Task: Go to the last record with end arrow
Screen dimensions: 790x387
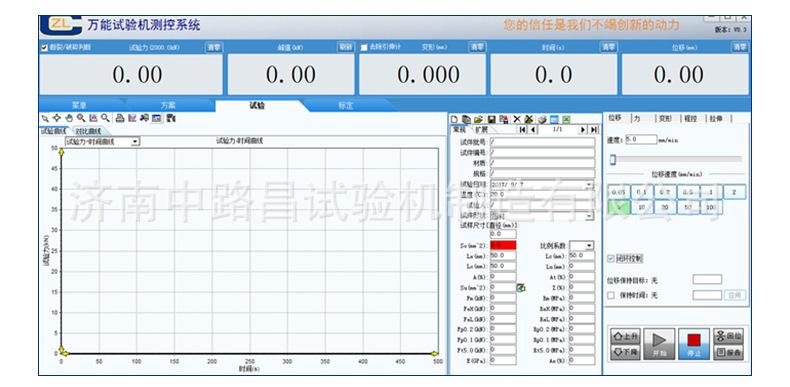Action: pyautogui.click(x=595, y=130)
